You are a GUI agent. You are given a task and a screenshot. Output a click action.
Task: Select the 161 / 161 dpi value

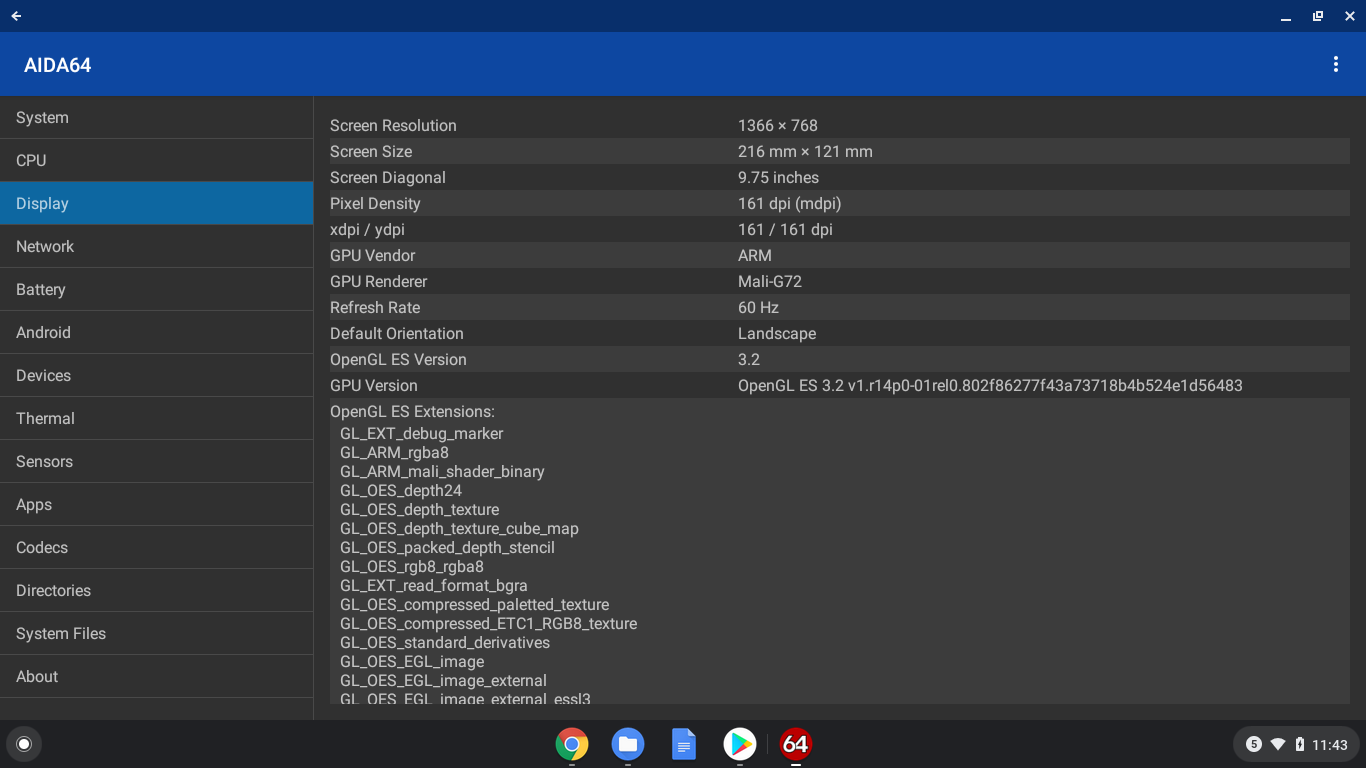[785, 229]
